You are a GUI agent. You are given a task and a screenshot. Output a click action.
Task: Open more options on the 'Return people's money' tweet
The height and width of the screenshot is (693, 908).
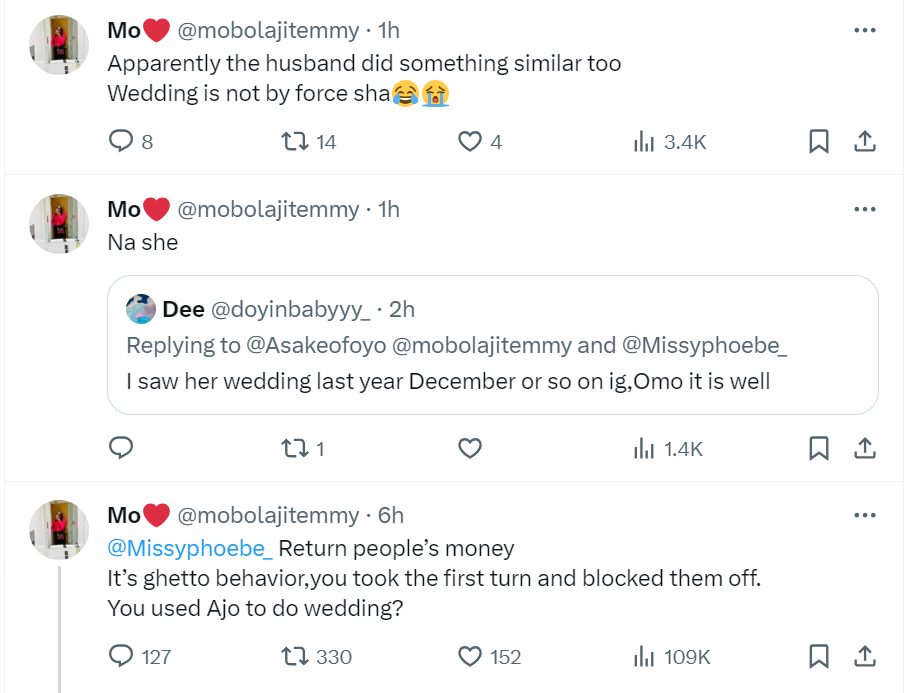pyautogui.click(x=865, y=515)
